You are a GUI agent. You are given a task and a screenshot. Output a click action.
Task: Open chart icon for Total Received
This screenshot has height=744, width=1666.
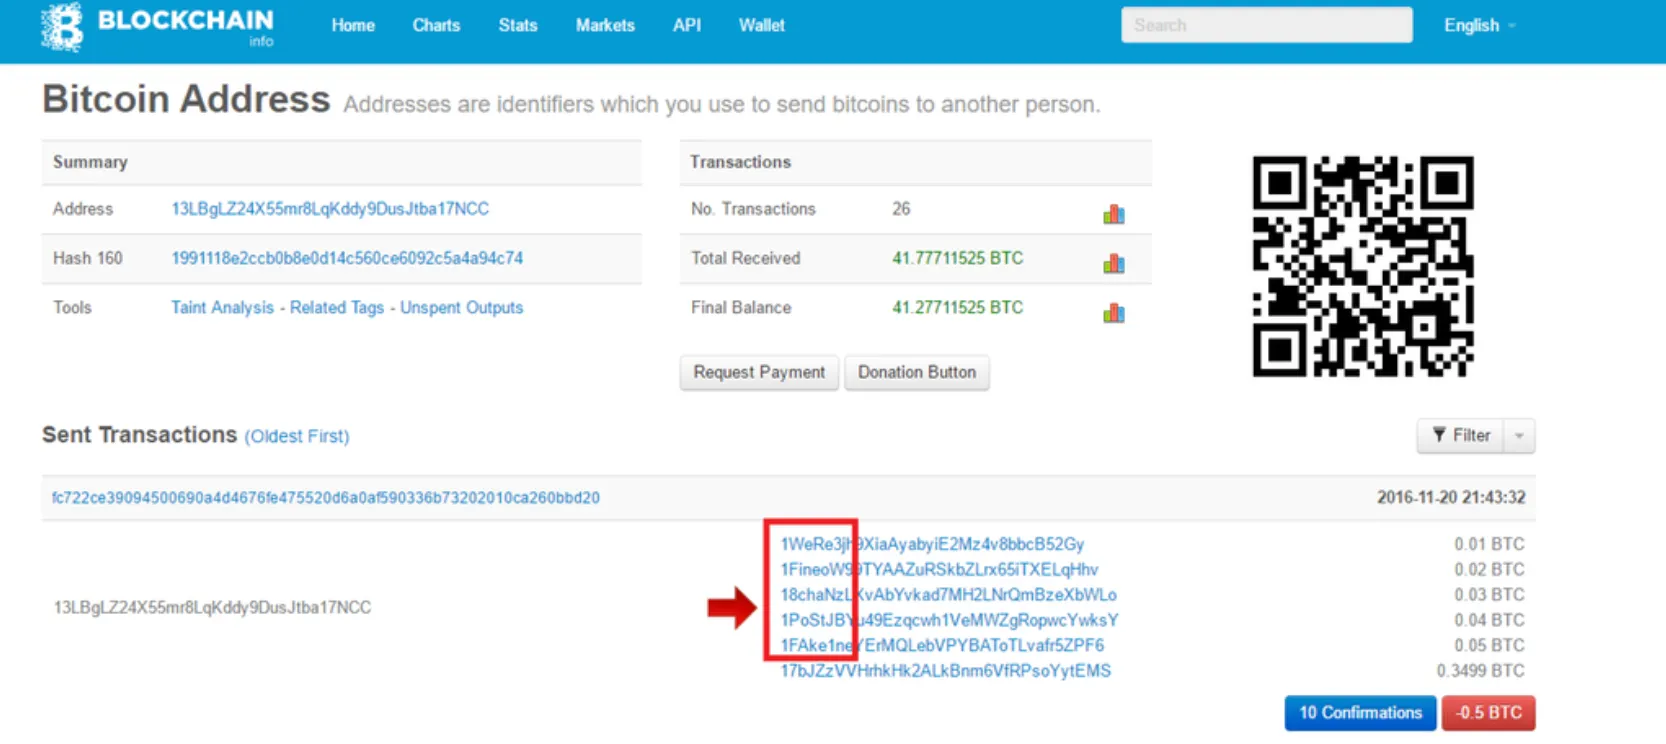(x=1113, y=263)
